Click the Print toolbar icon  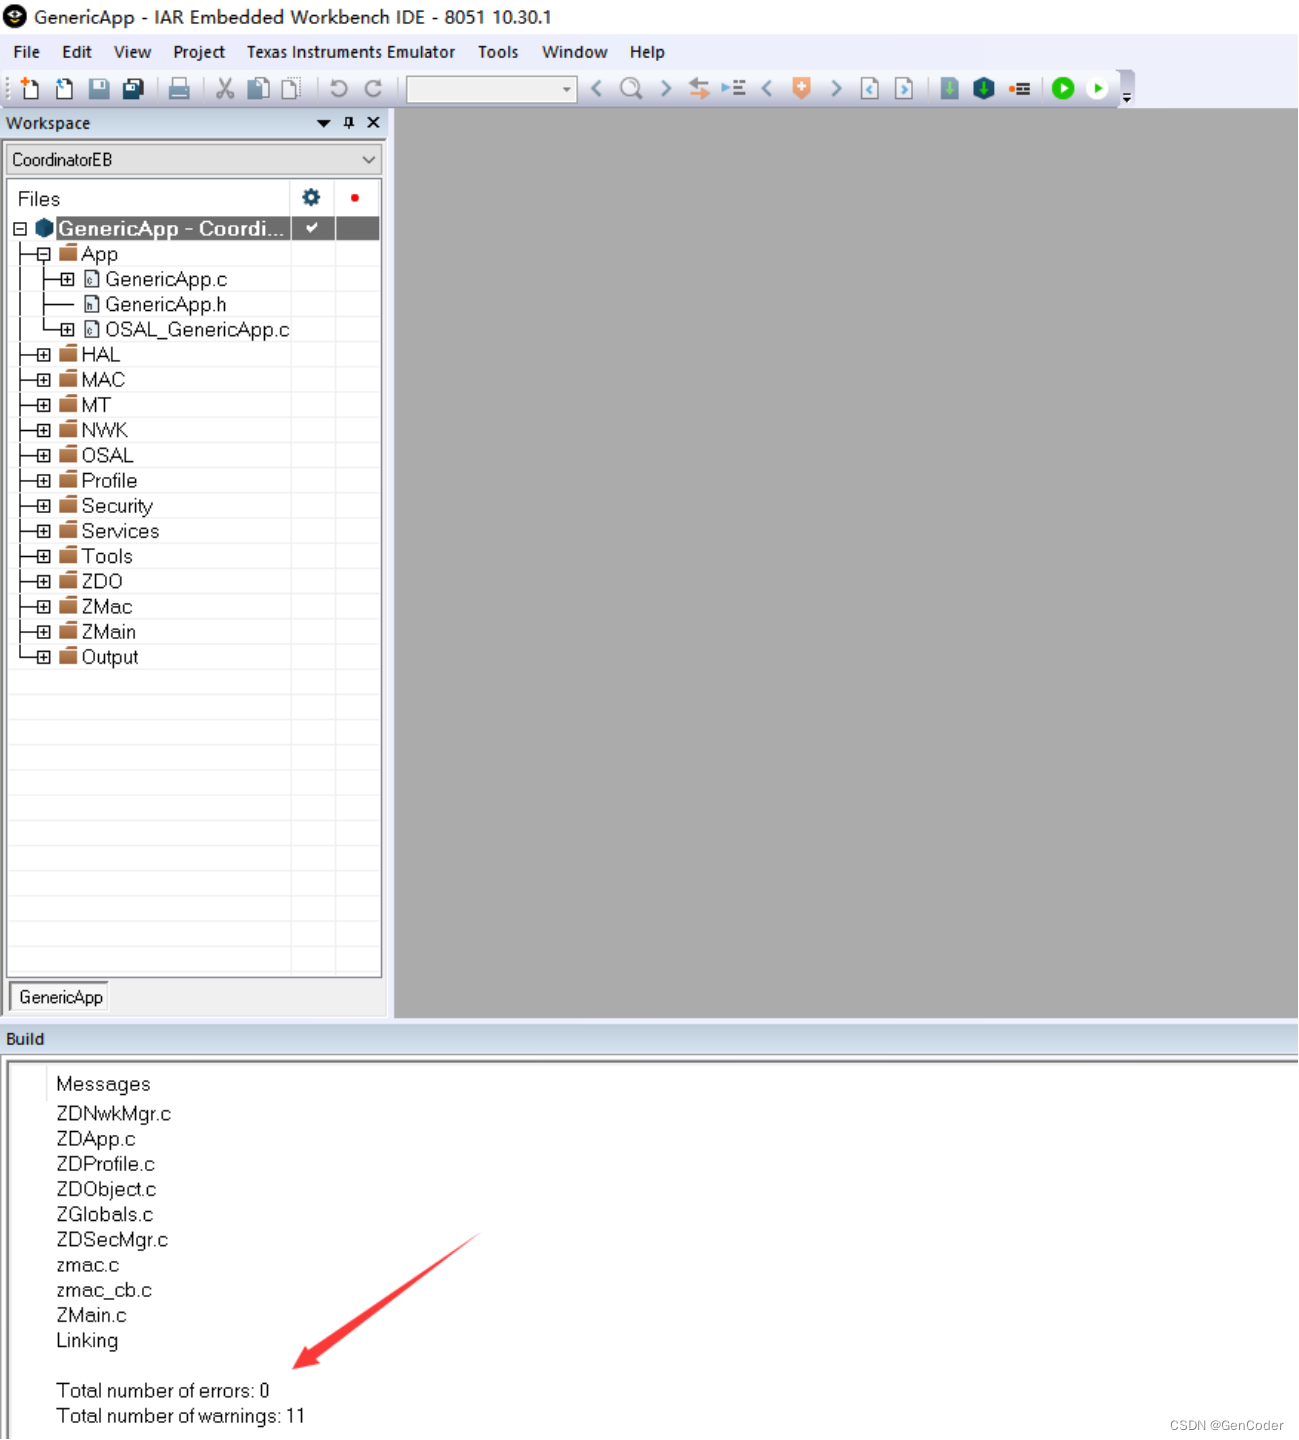tap(179, 89)
